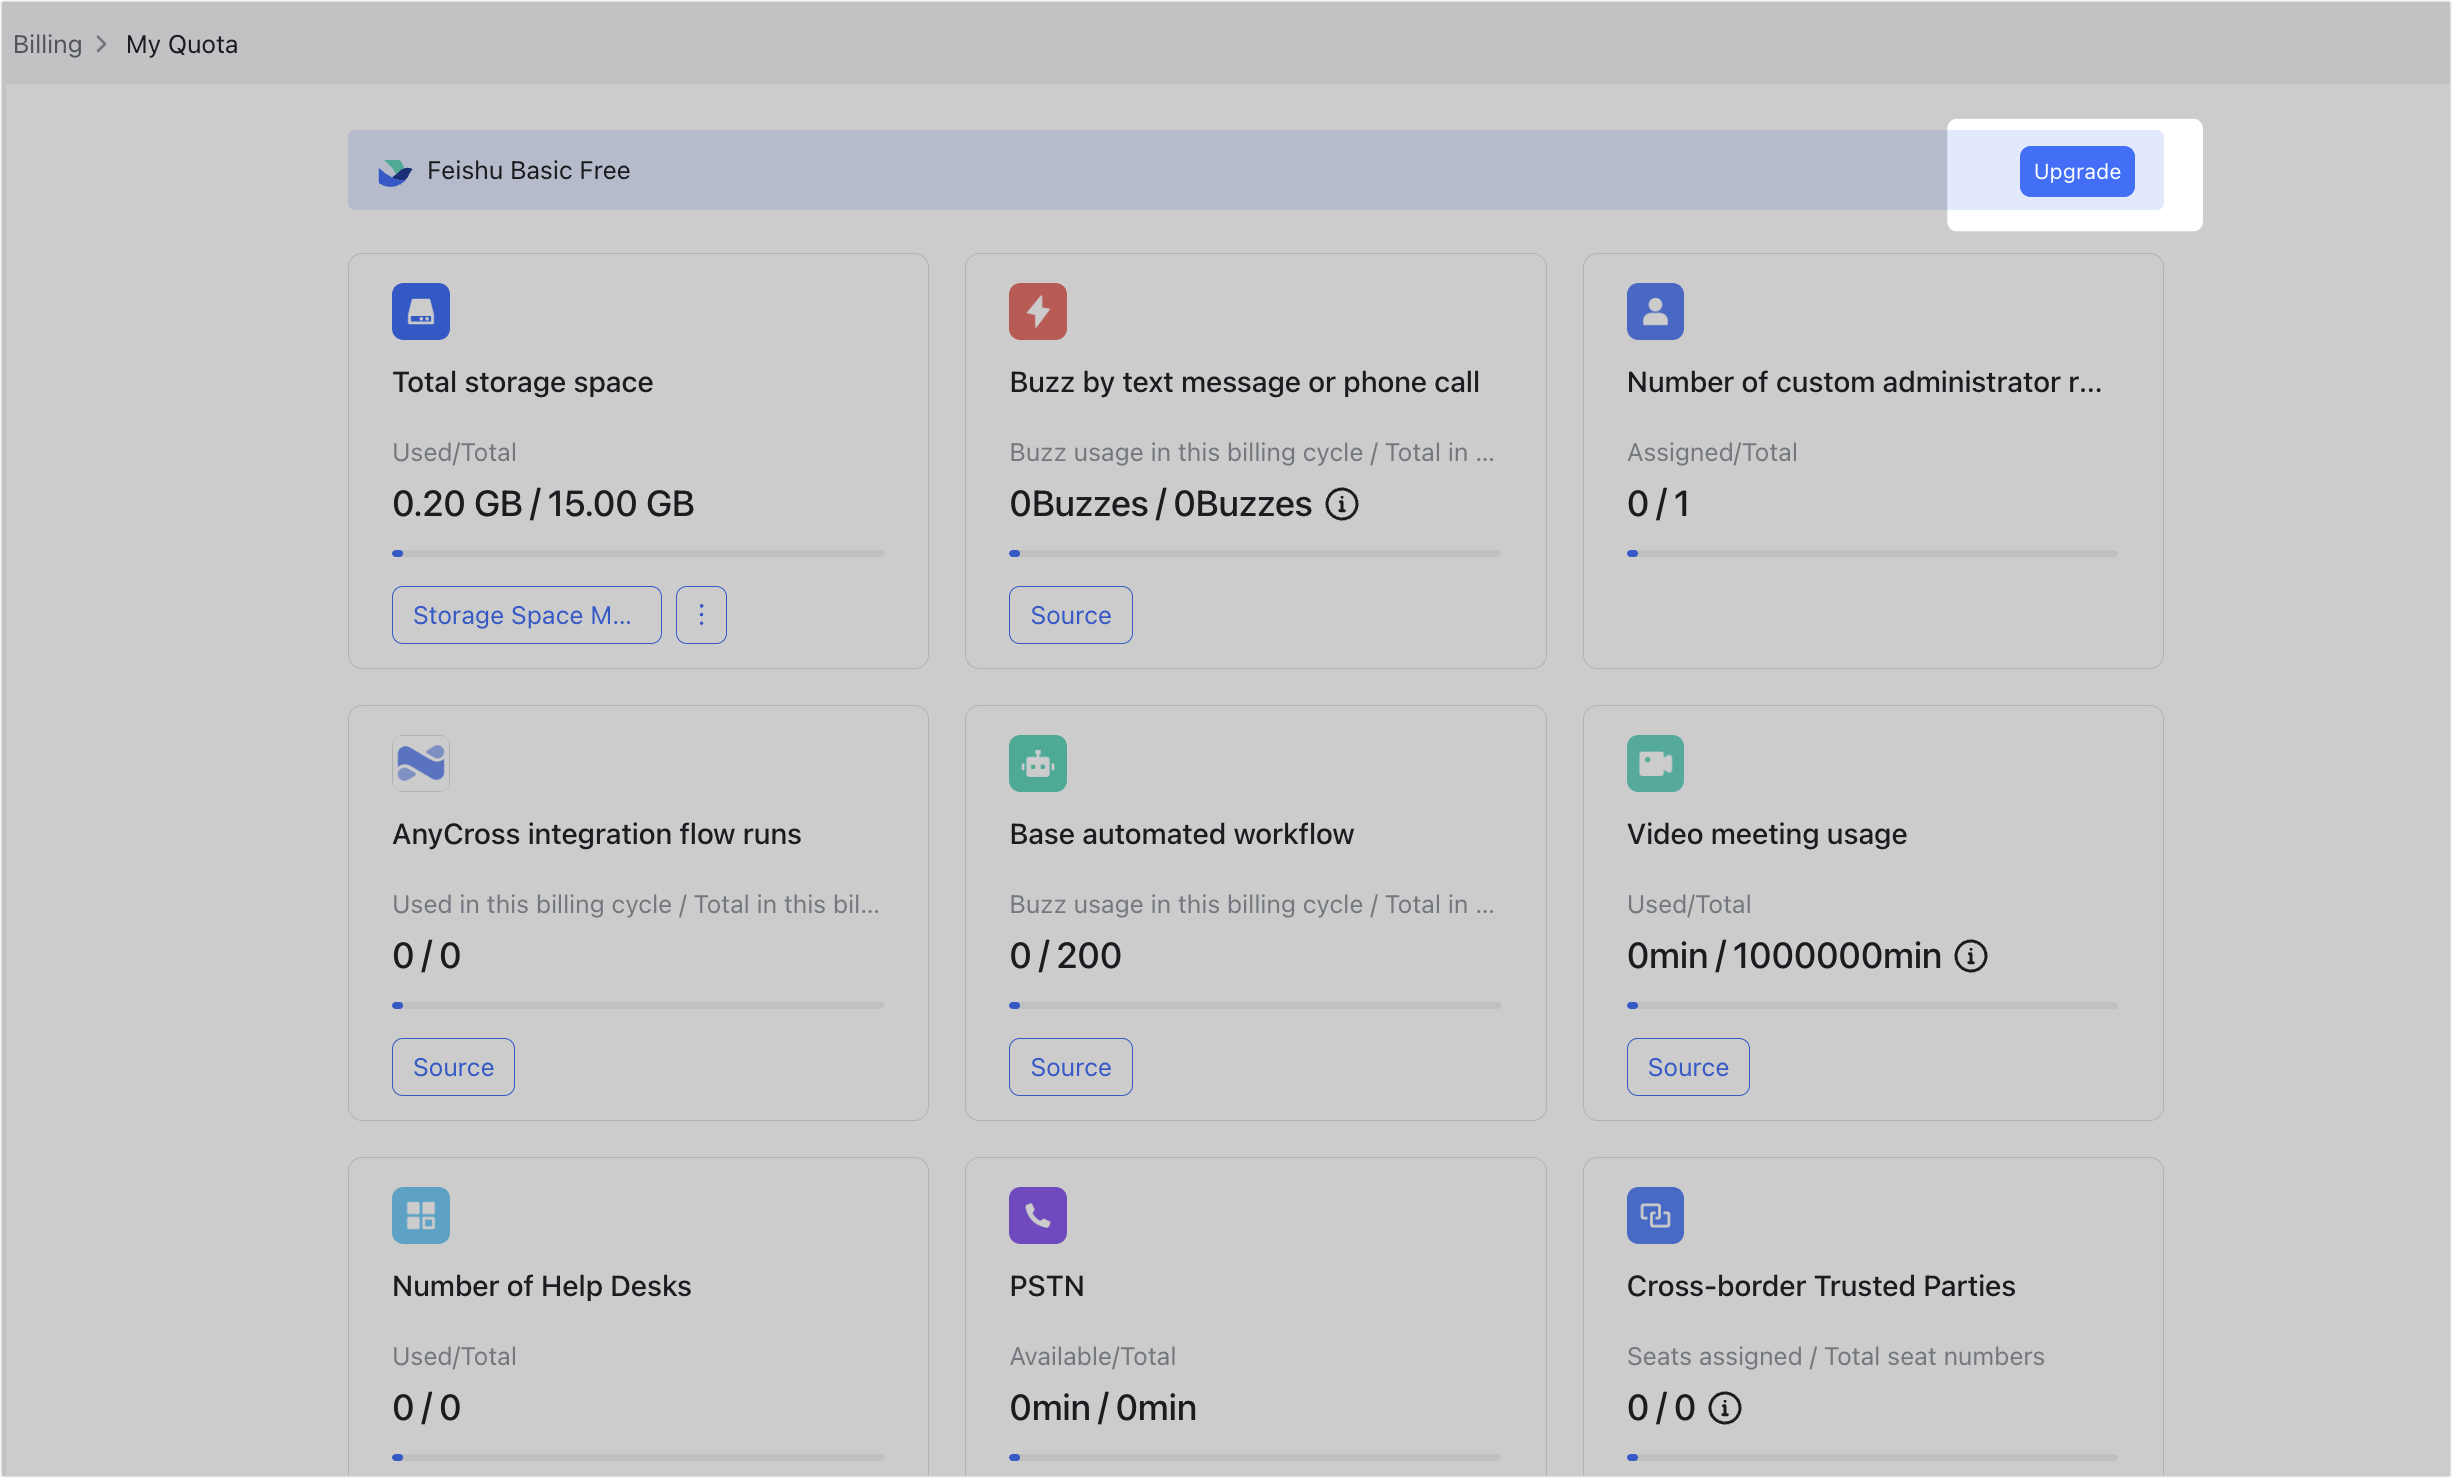Click the Feishu Basic Free logo

(394, 172)
